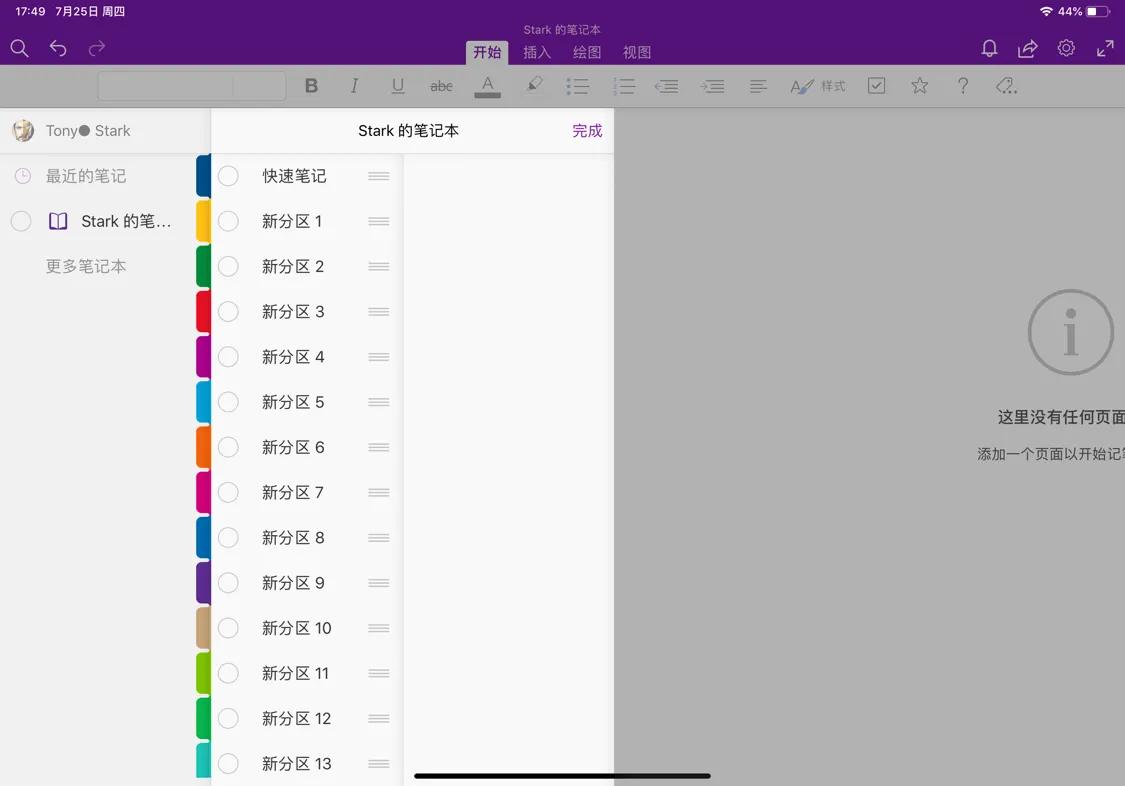Select the 新分区 3 section circle
1125x786 pixels.
(228, 311)
